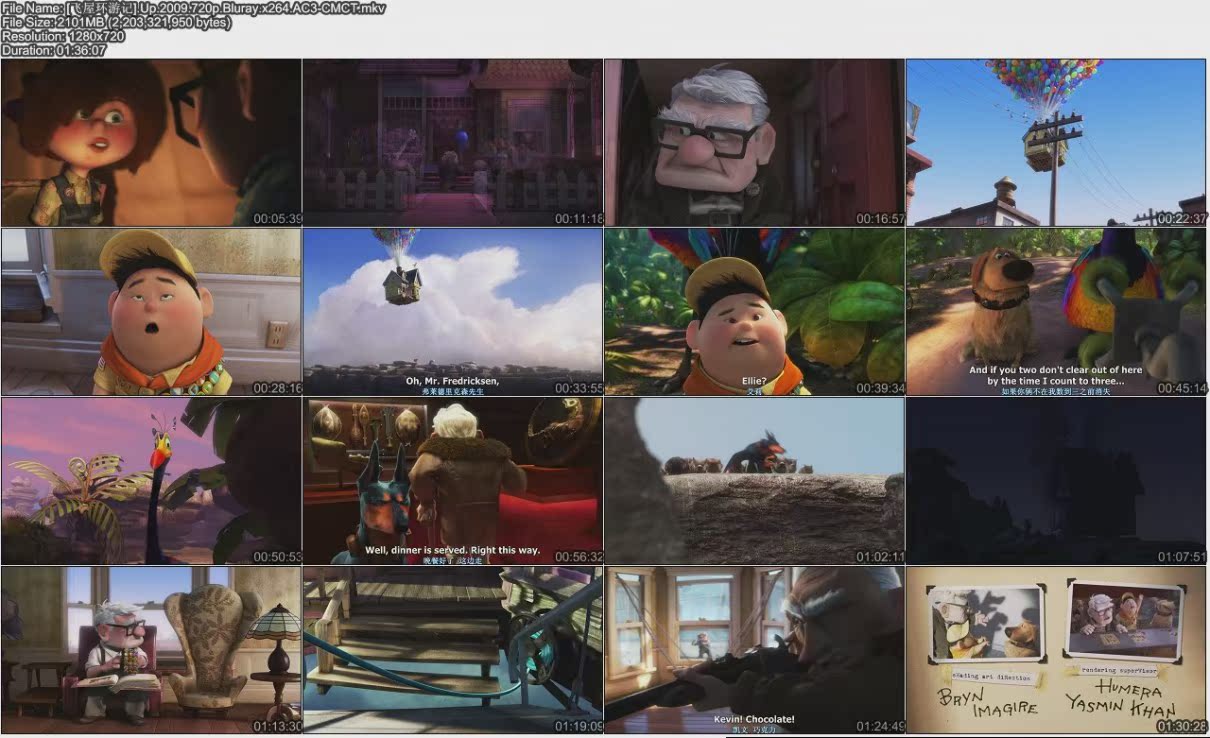This screenshot has height=738, width=1210.
Task: Click the subtitle "Ellie?"
Action: pyautogui.click(x=754, y=381)
